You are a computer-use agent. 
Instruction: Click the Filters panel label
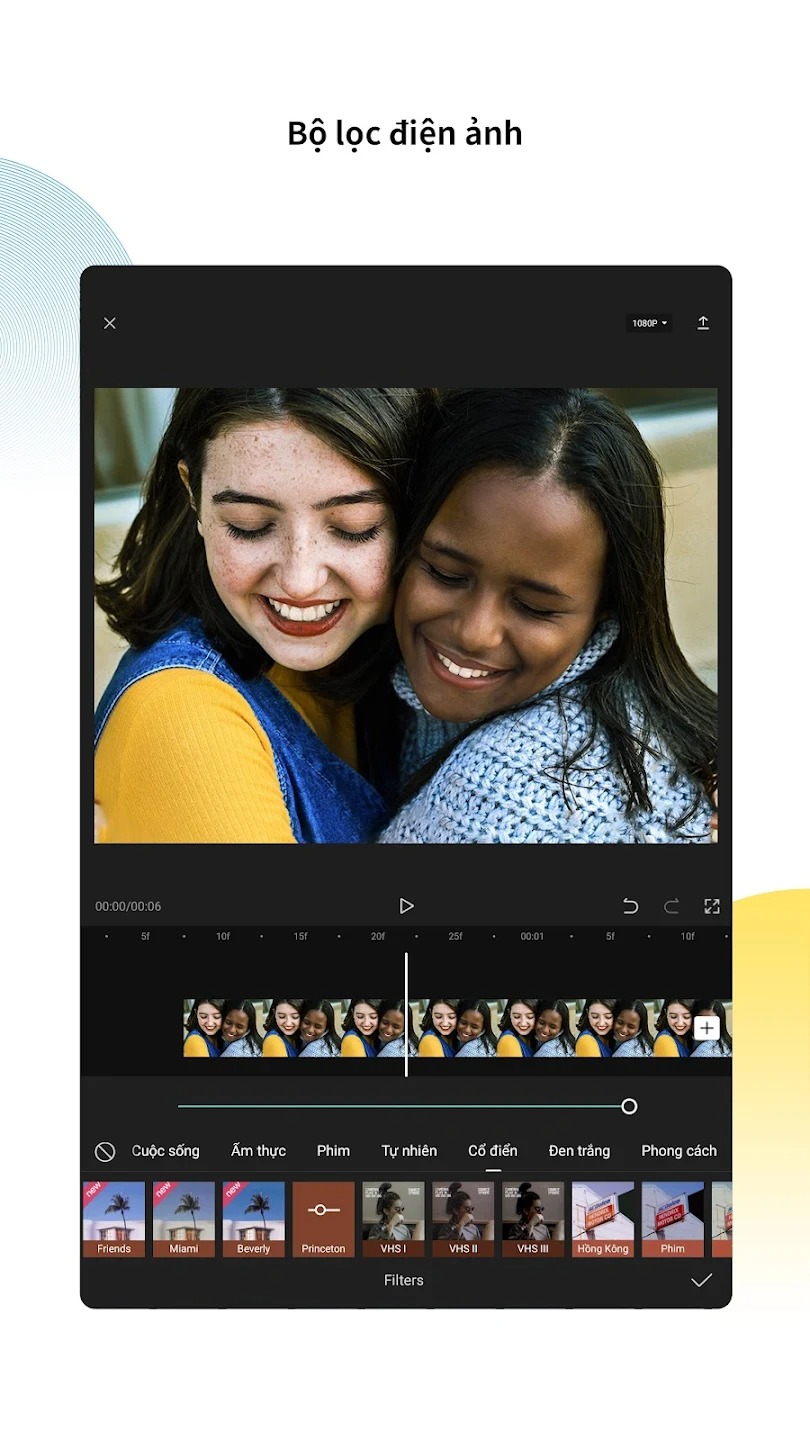pos(404,1280)
